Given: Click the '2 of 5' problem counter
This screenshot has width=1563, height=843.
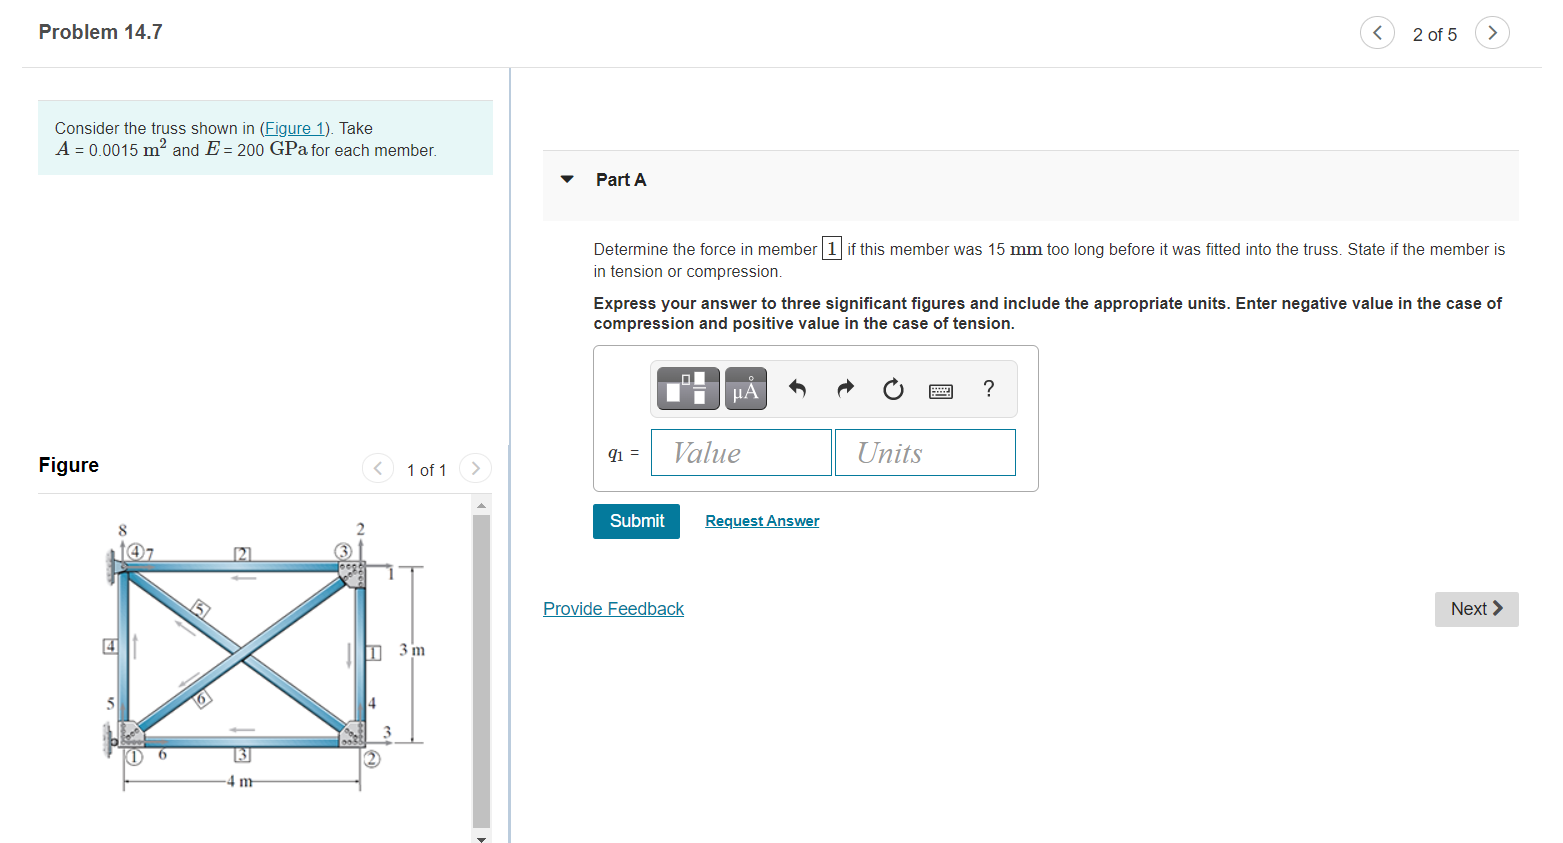Looking at the screenshot, I should click(1434, 35).
